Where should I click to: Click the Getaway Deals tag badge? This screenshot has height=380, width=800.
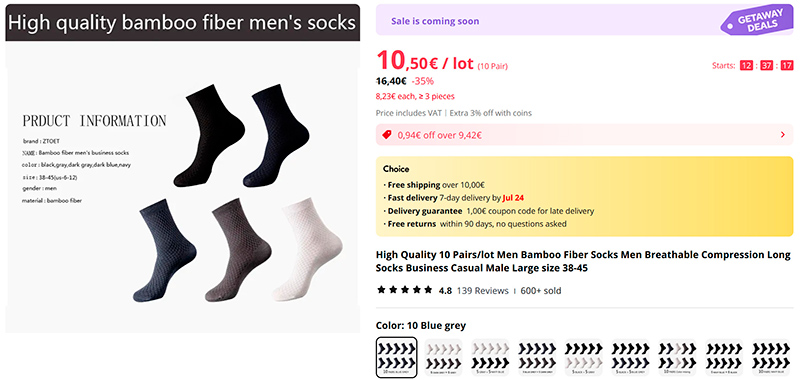coord(758,21)
